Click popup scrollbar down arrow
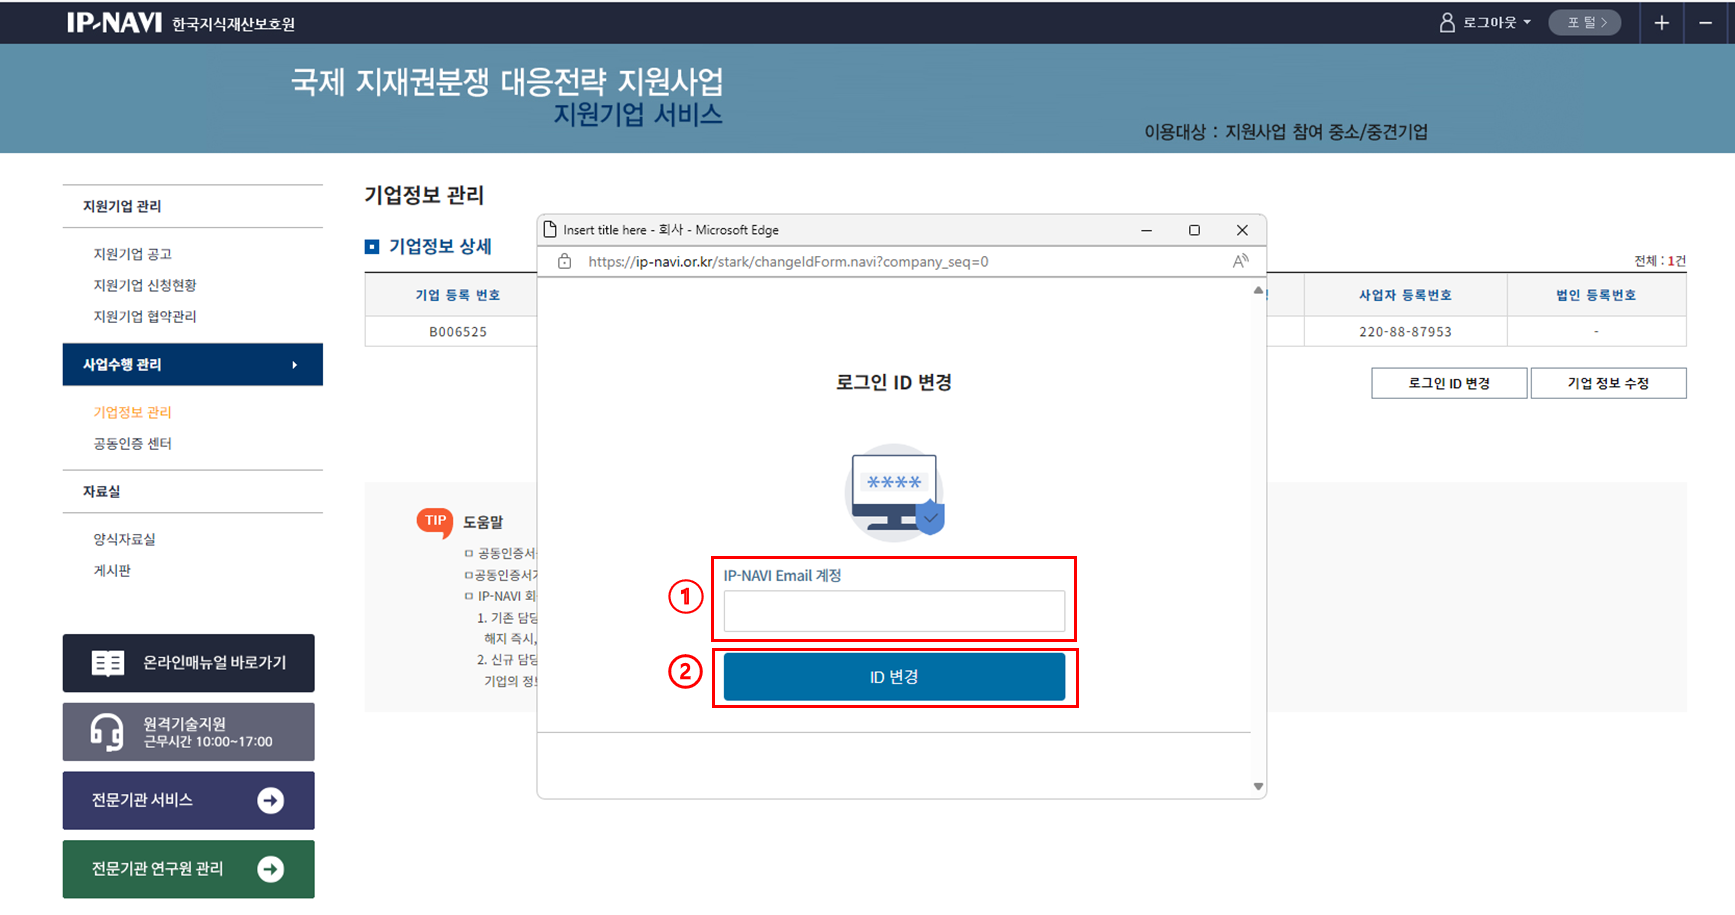 [1258, 786]
